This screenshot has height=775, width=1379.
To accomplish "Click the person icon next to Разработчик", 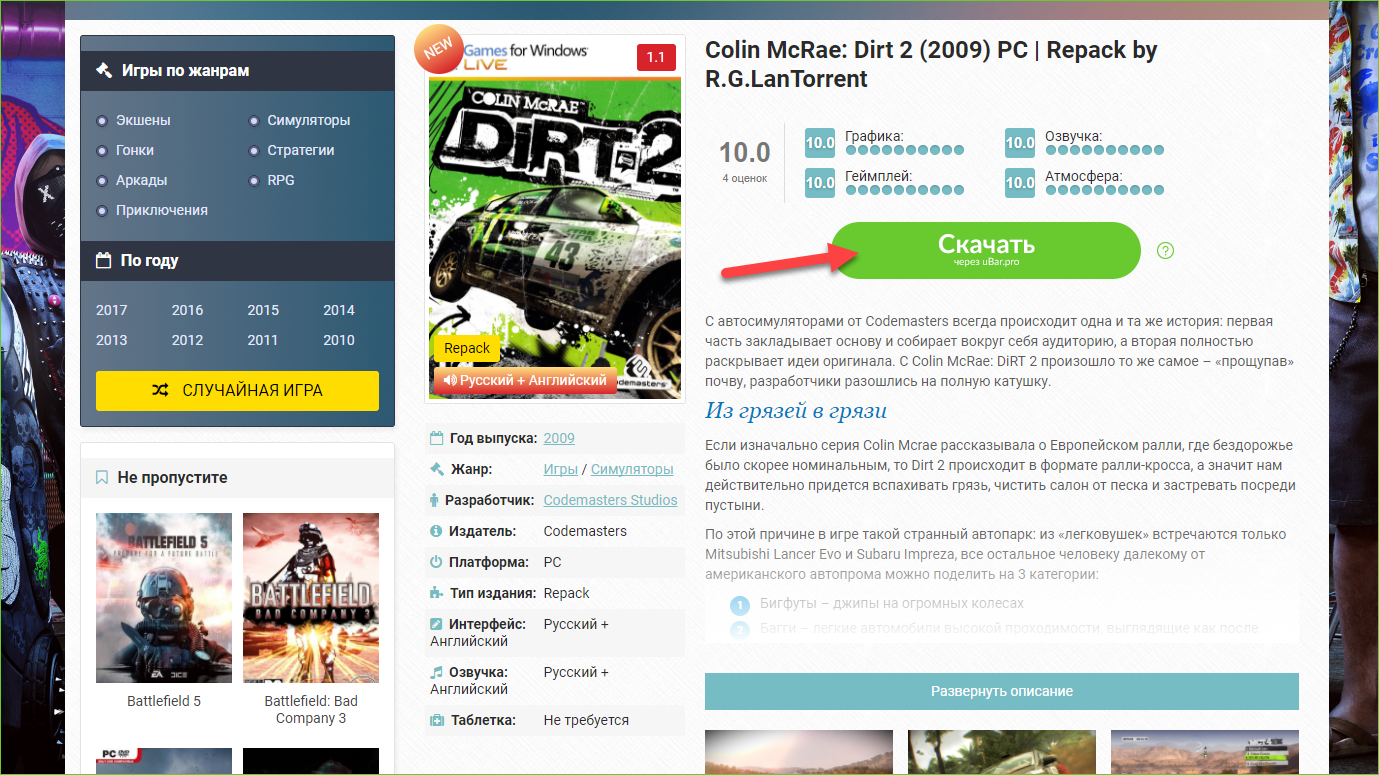I will (433, 500).
